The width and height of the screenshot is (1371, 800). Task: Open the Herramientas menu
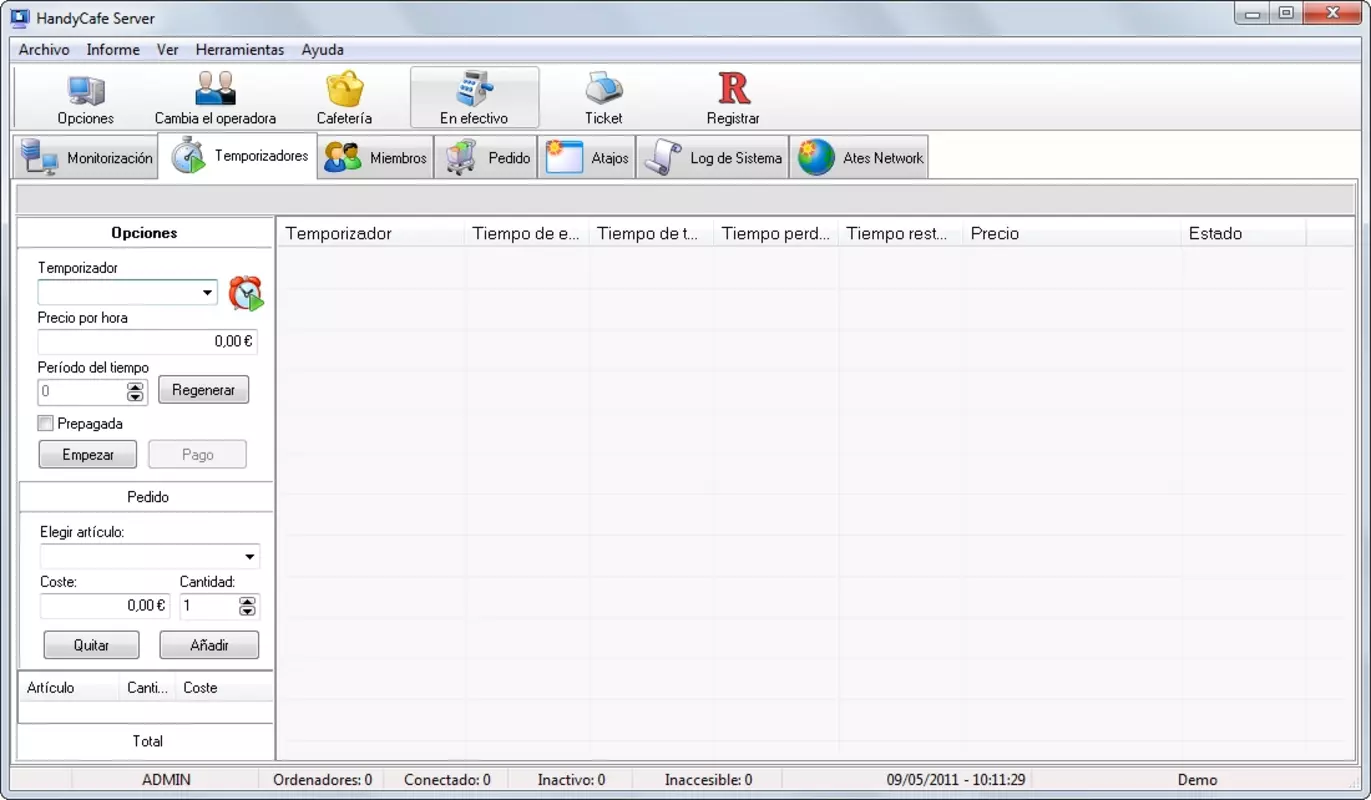(x=240, y=49)
